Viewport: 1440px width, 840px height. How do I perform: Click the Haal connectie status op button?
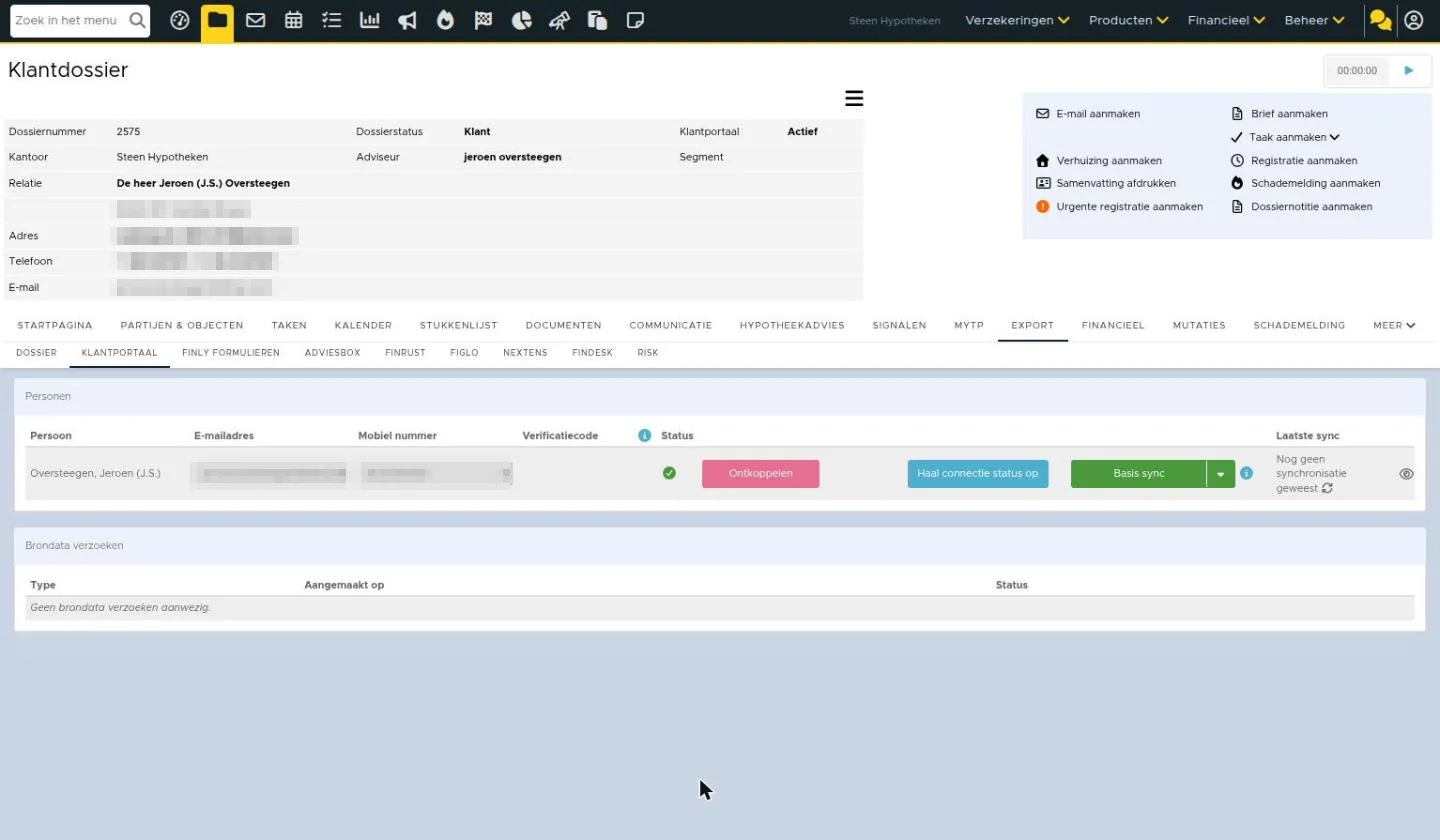click(977, 474)
